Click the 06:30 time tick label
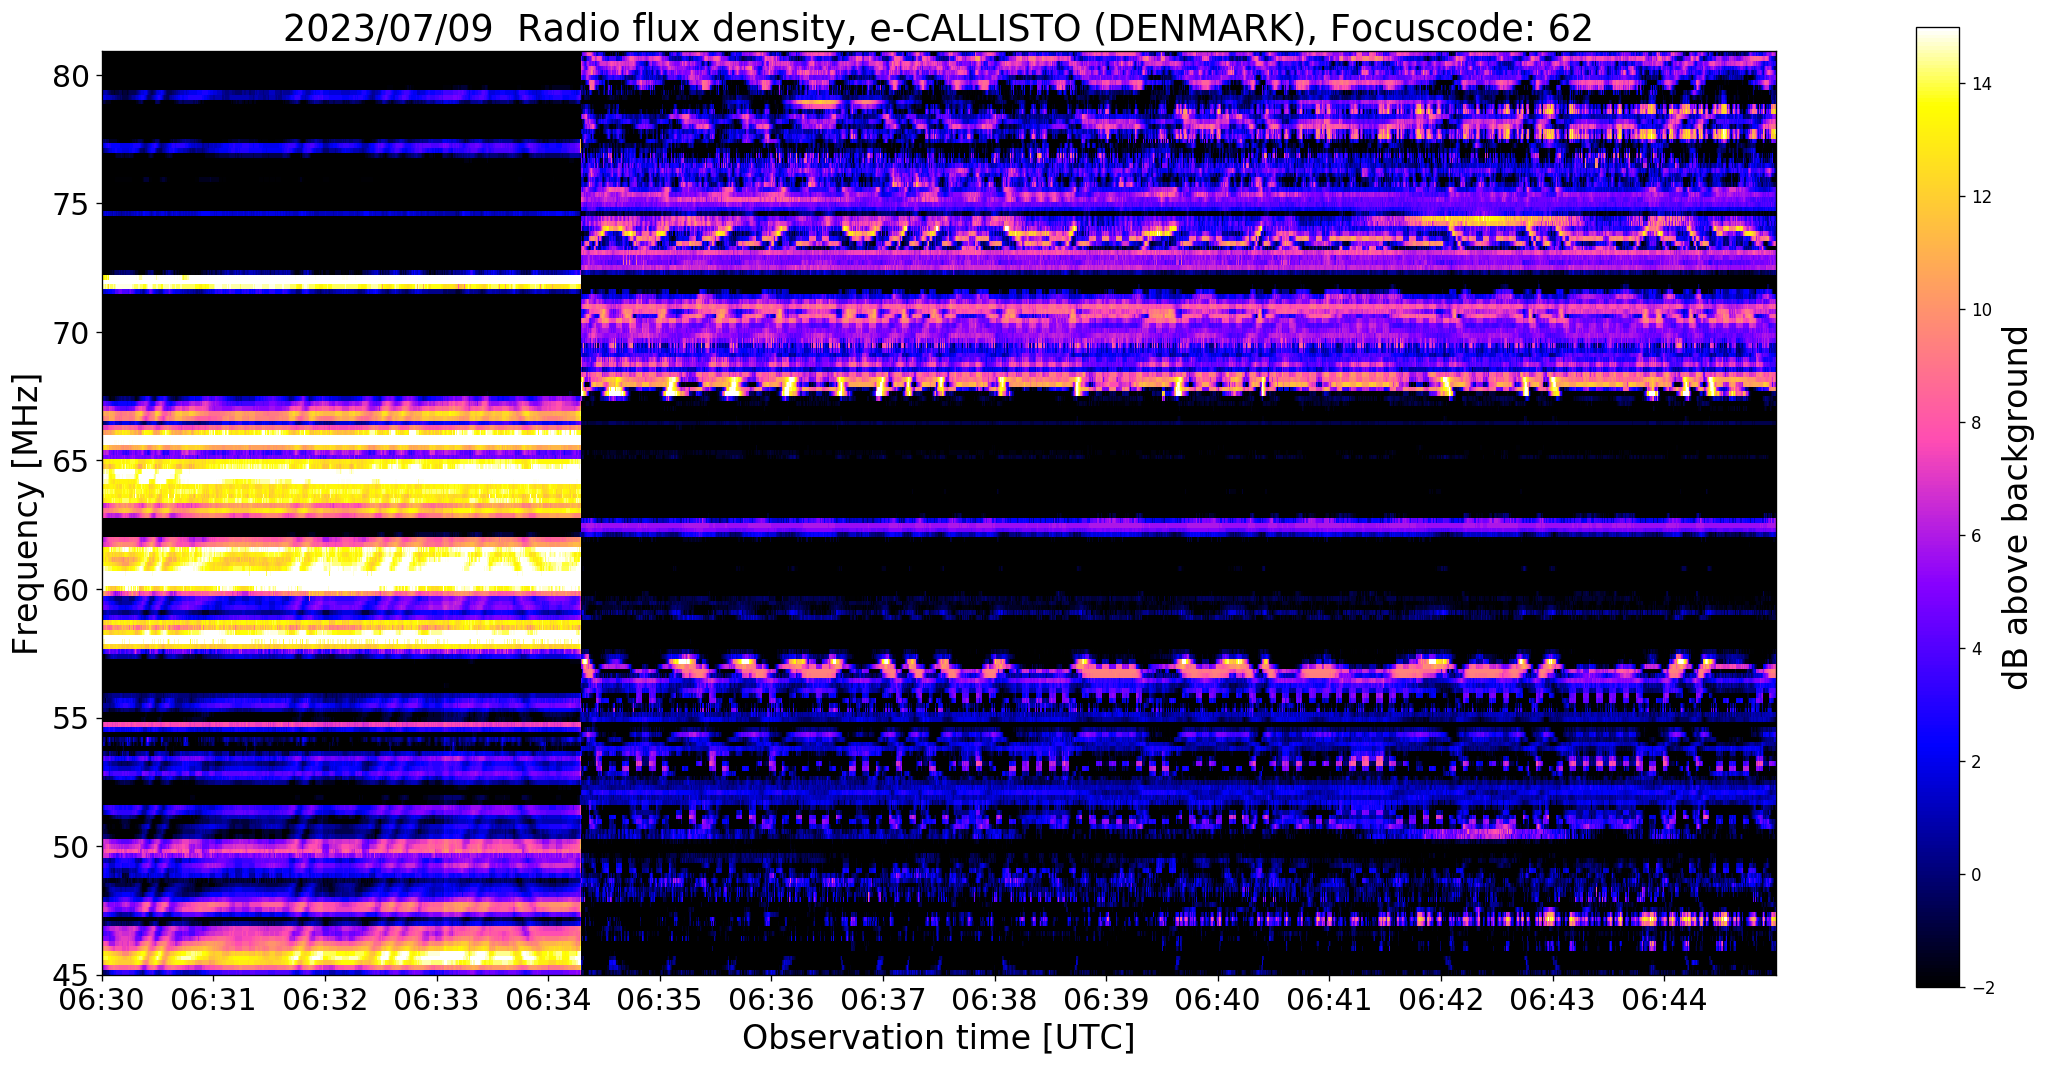 [102, 998]
